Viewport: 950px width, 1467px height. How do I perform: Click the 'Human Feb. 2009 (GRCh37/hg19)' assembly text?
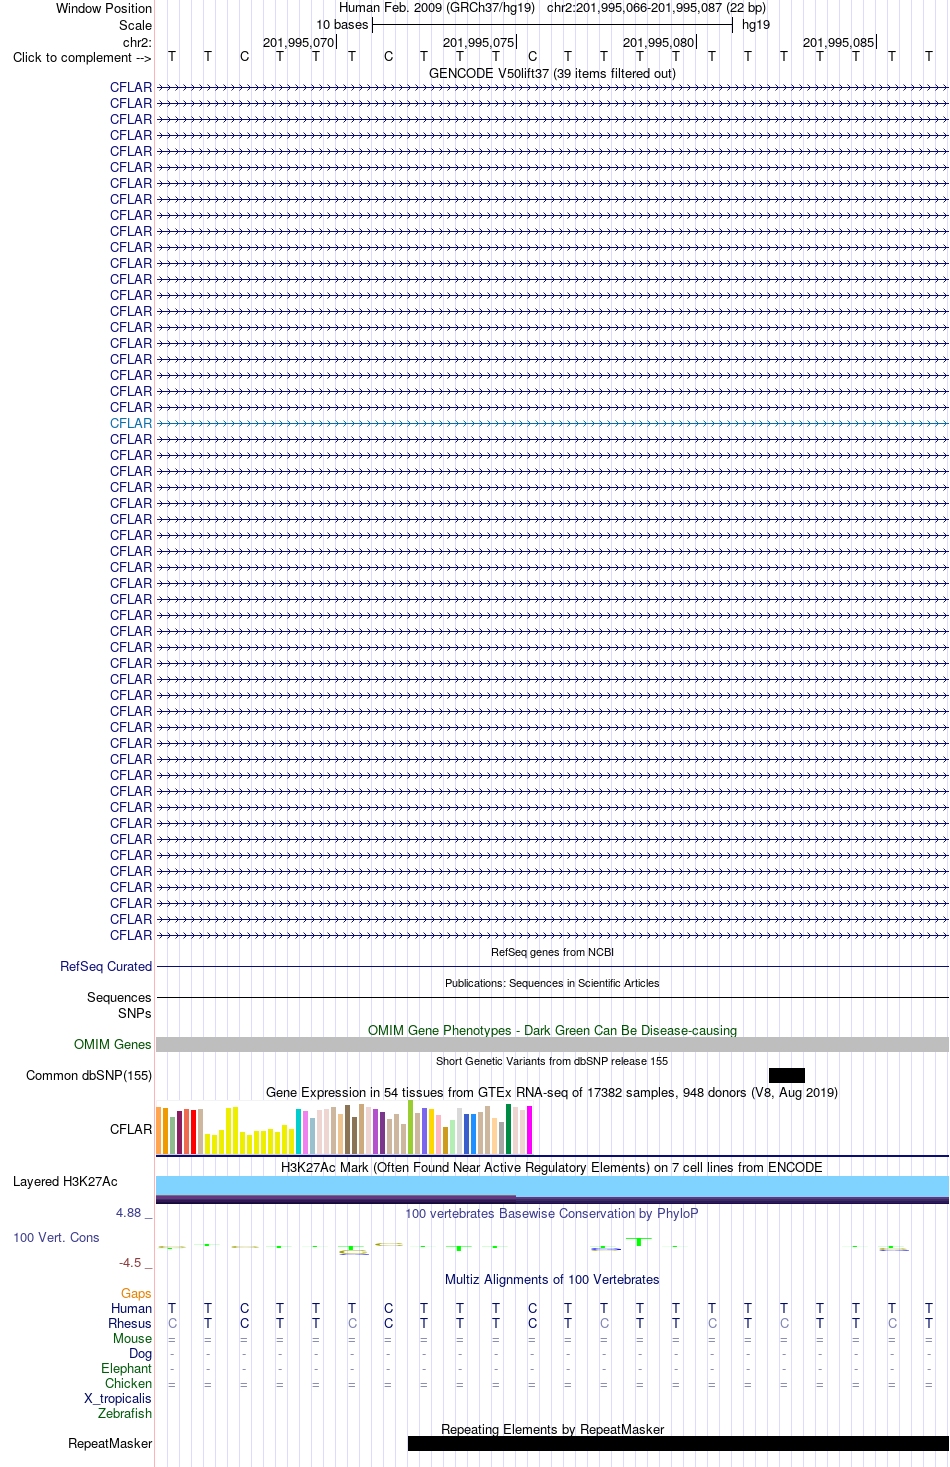tap(437, 7)
